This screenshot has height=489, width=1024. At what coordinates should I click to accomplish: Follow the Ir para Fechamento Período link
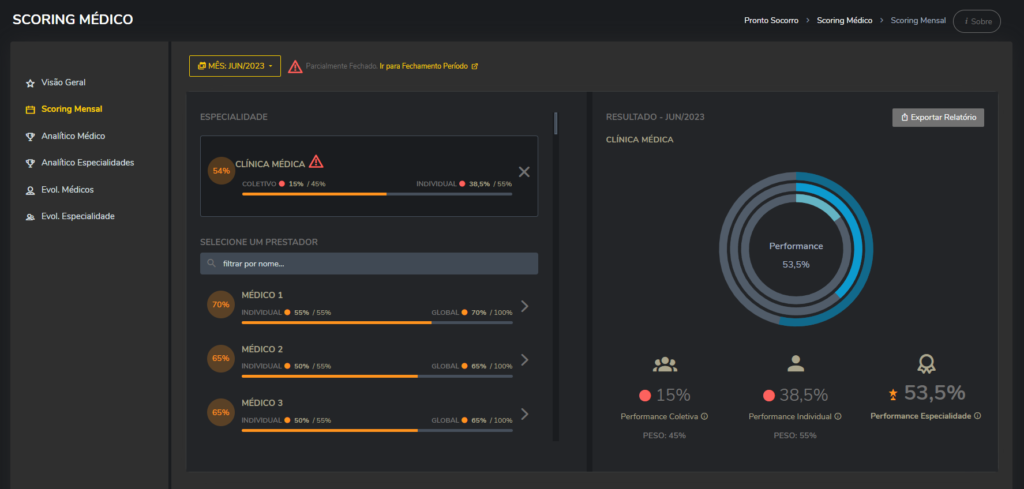pyautogui.click(x=424, y=66)
